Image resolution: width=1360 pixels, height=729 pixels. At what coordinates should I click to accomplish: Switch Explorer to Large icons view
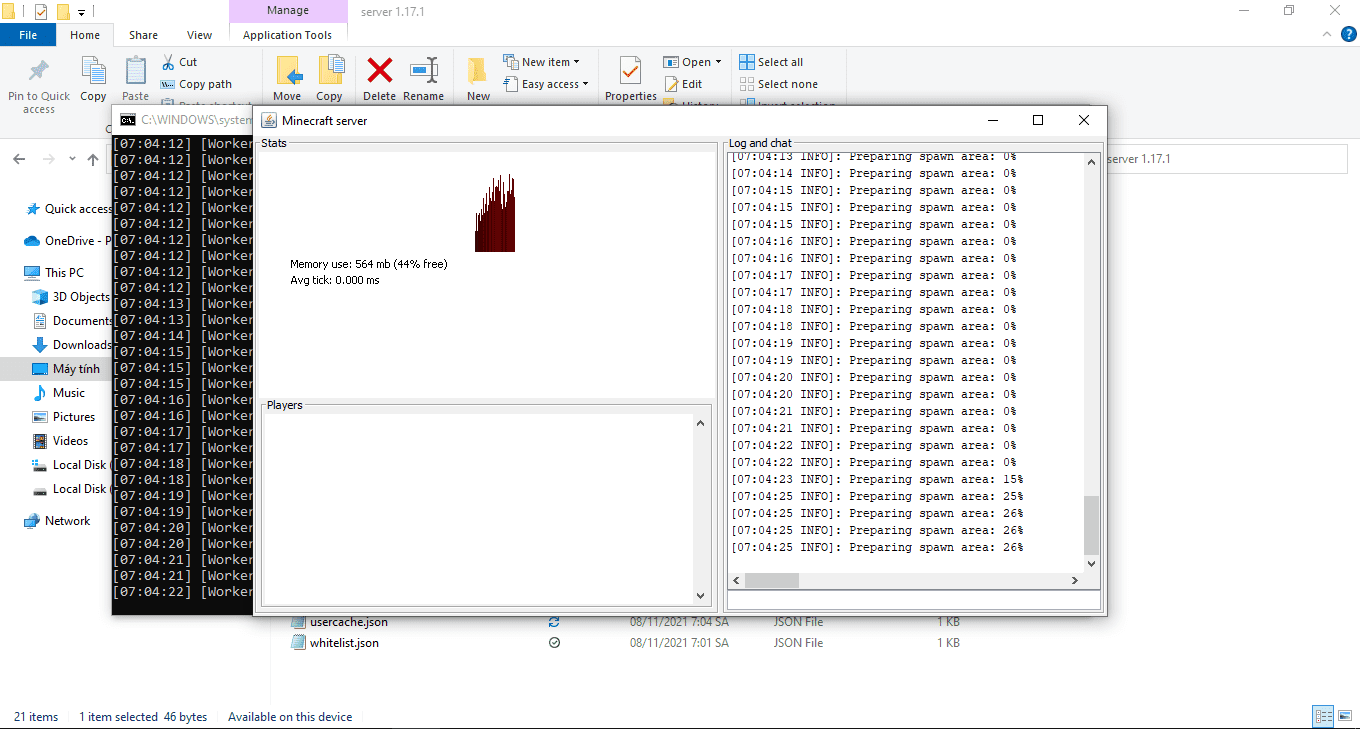(1345, 716)
